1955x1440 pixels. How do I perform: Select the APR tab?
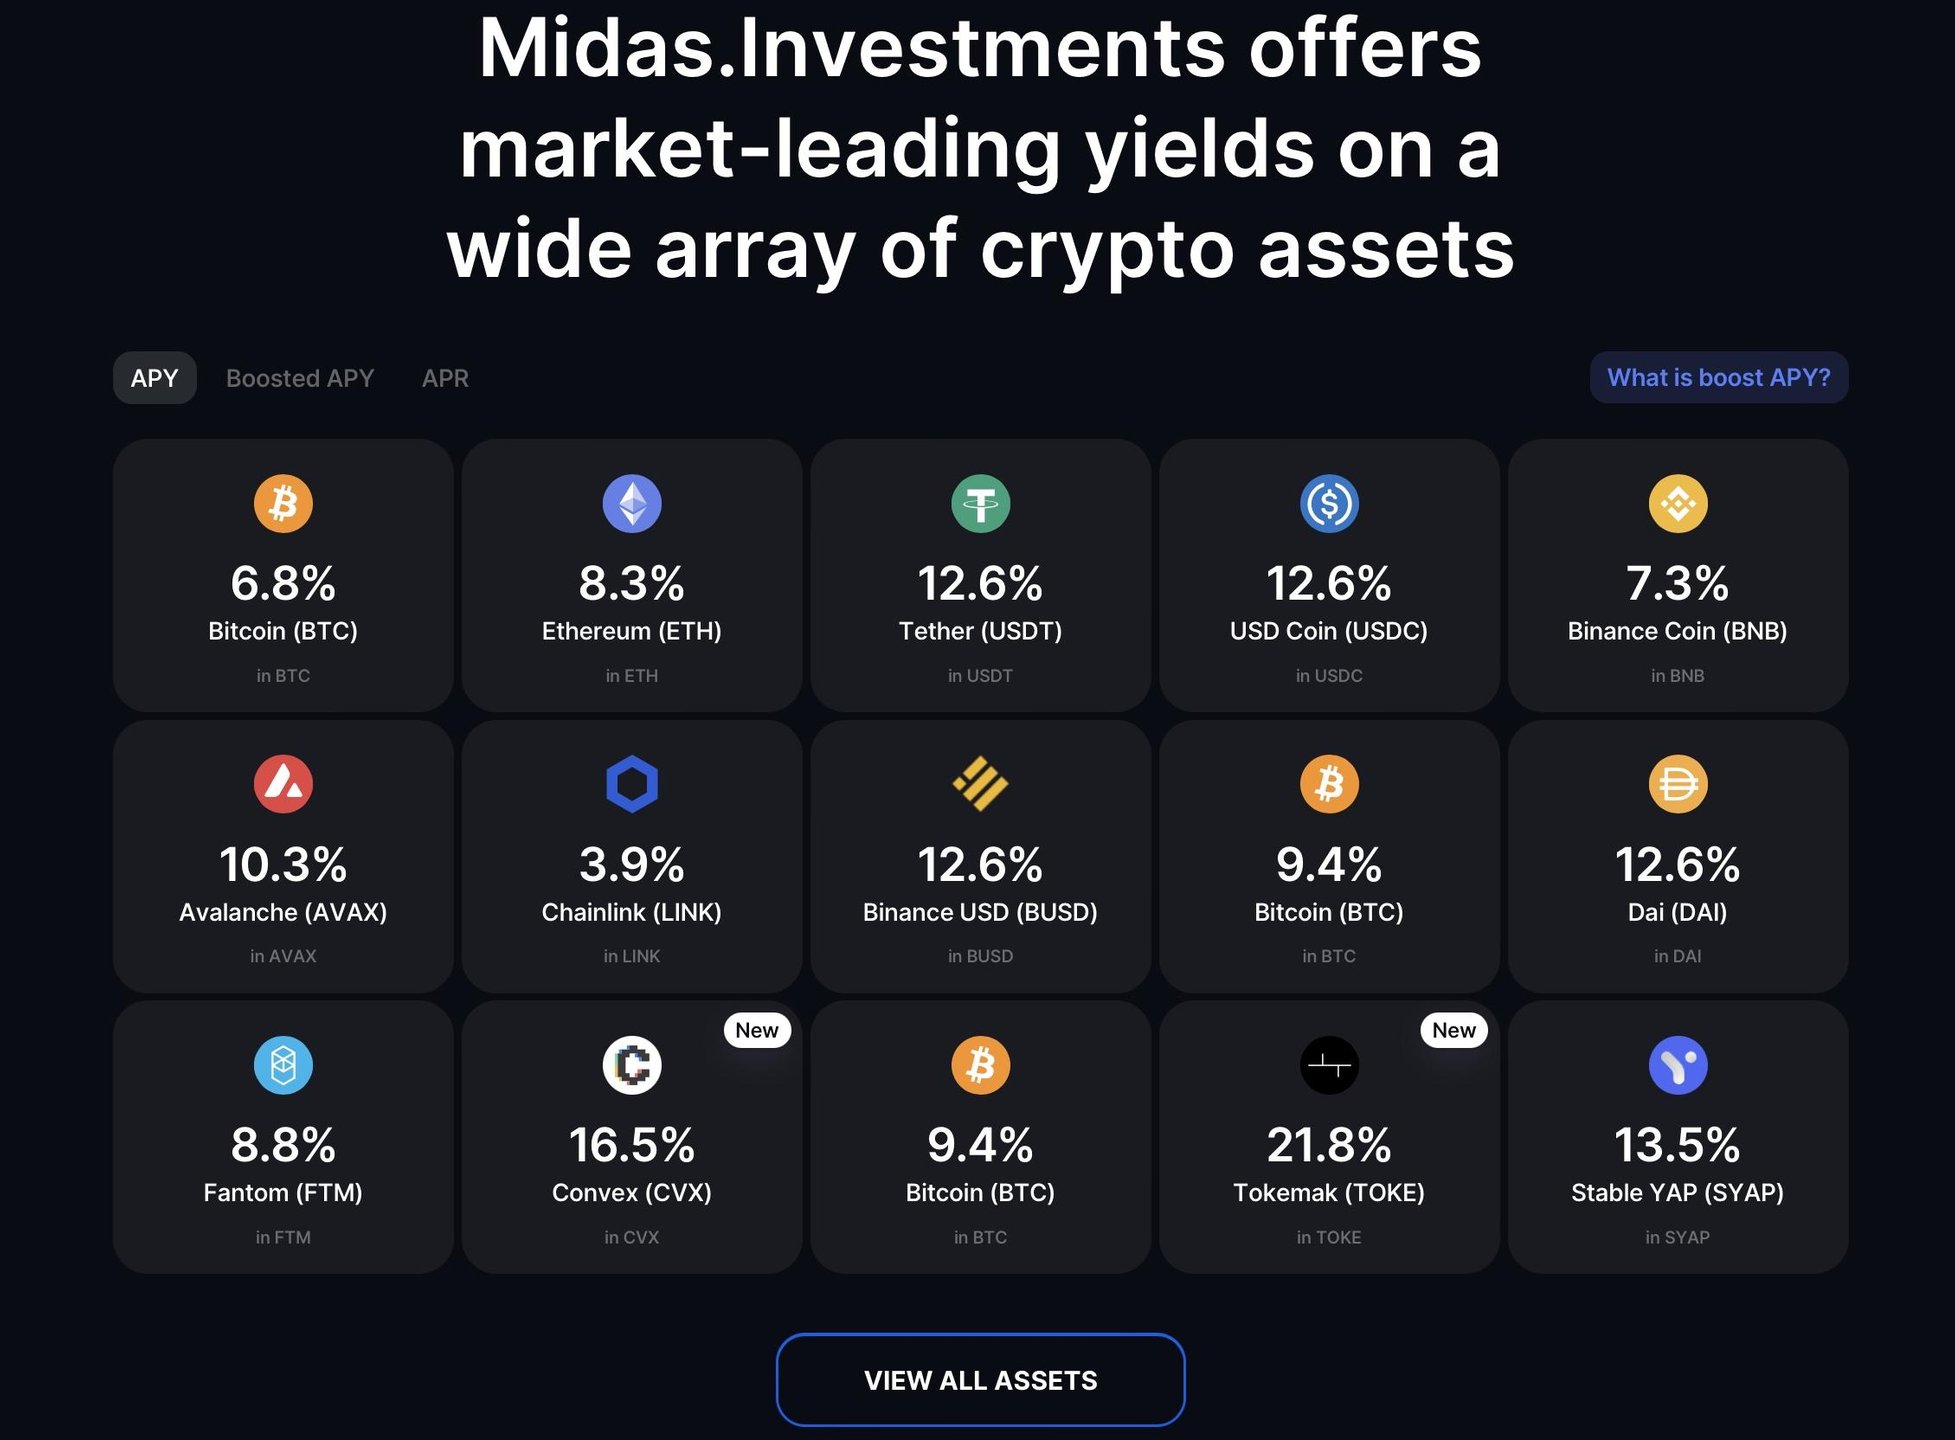(445, 378)
